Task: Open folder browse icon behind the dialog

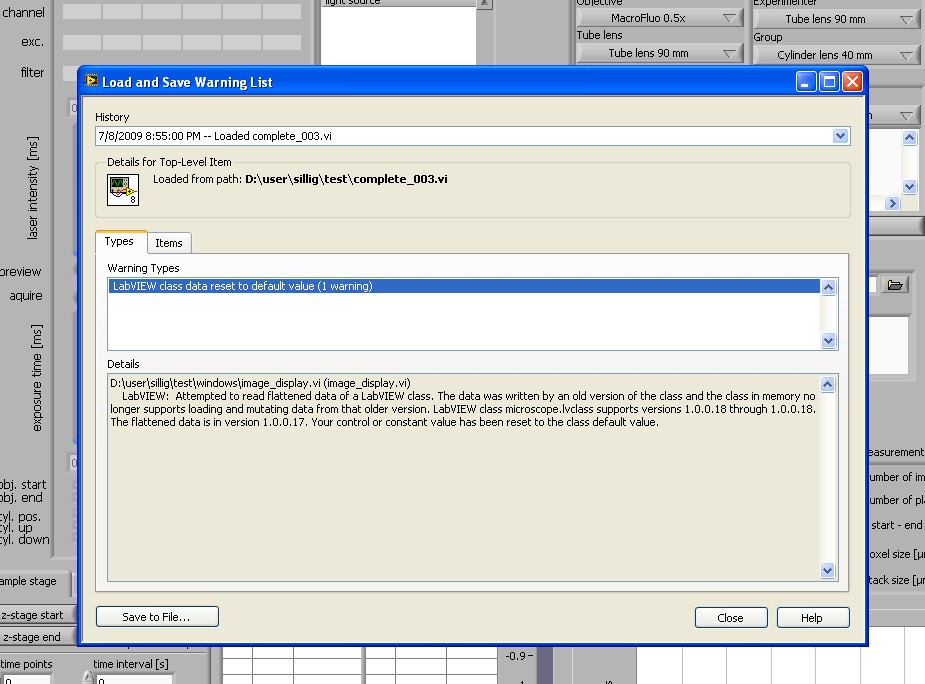Action: pos(895,285)
